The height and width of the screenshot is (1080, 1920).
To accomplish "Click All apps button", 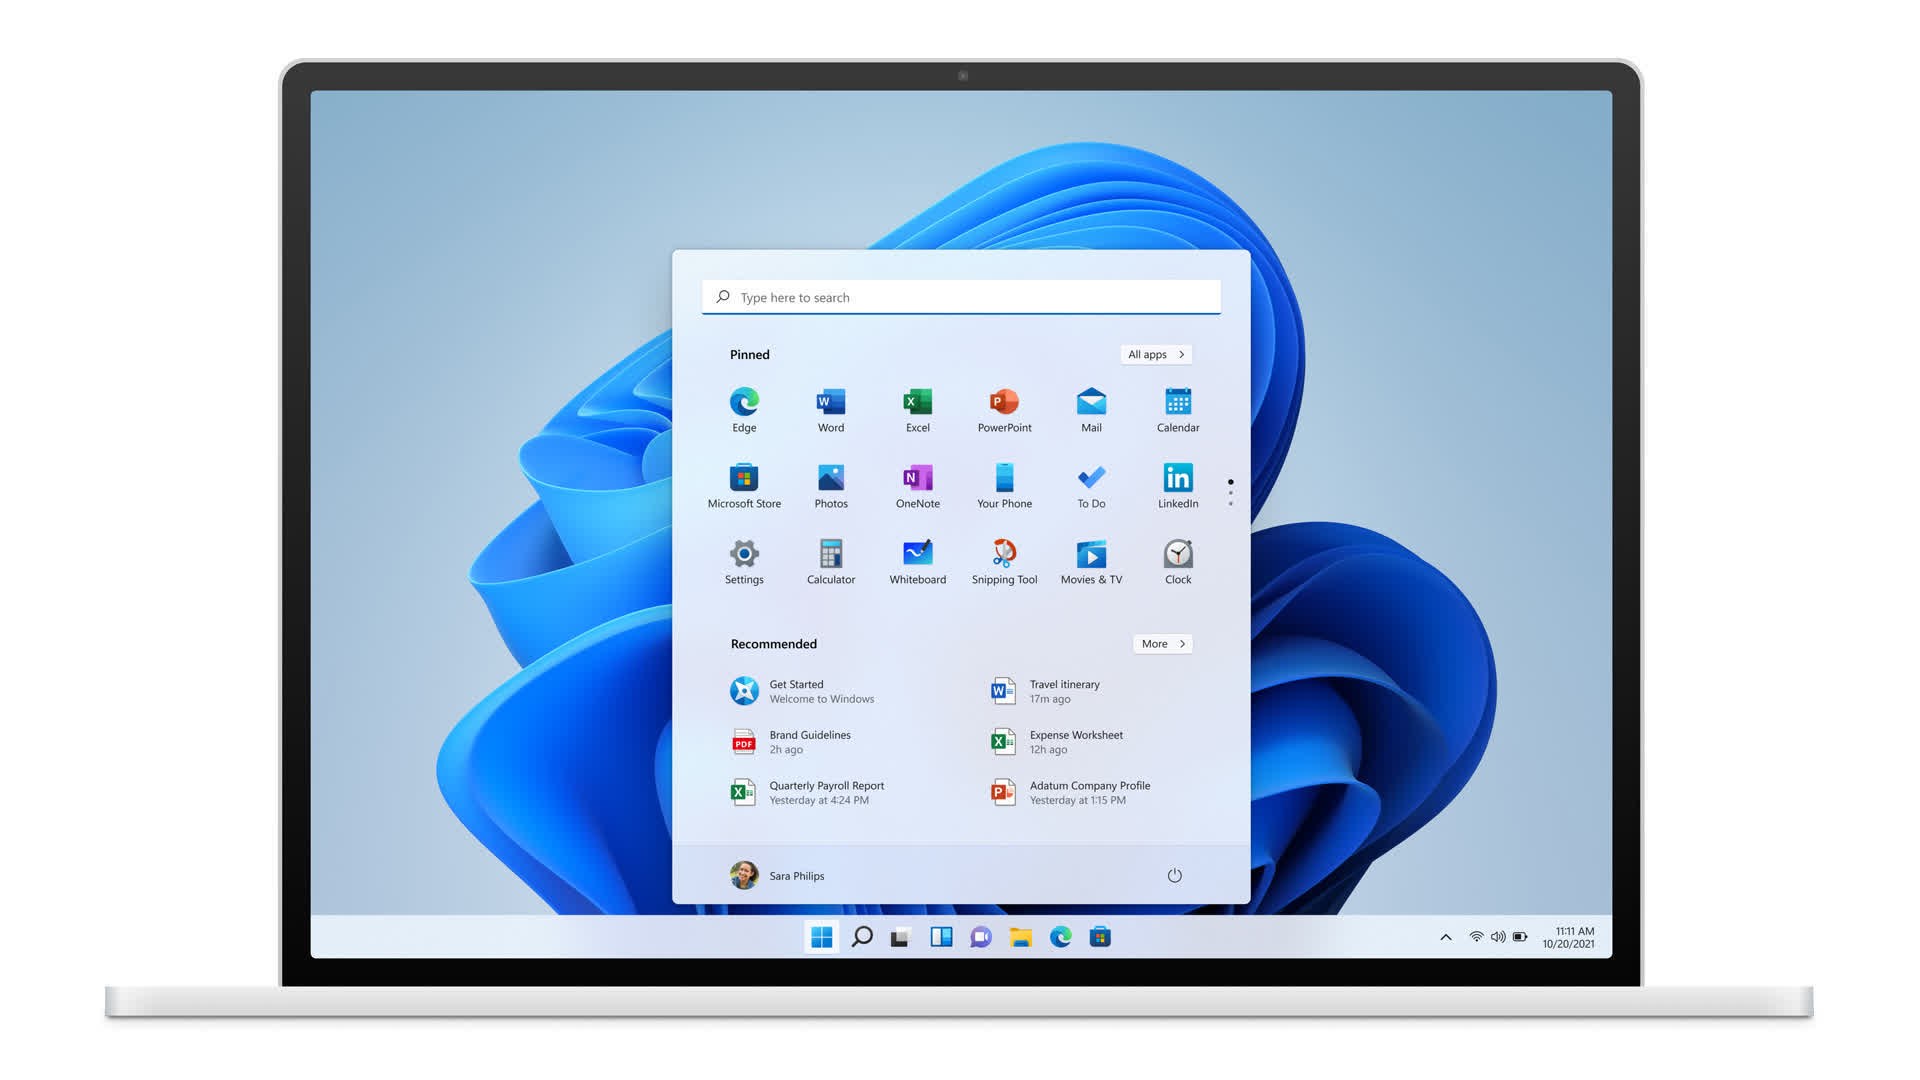I will (x=1154, y=353).
